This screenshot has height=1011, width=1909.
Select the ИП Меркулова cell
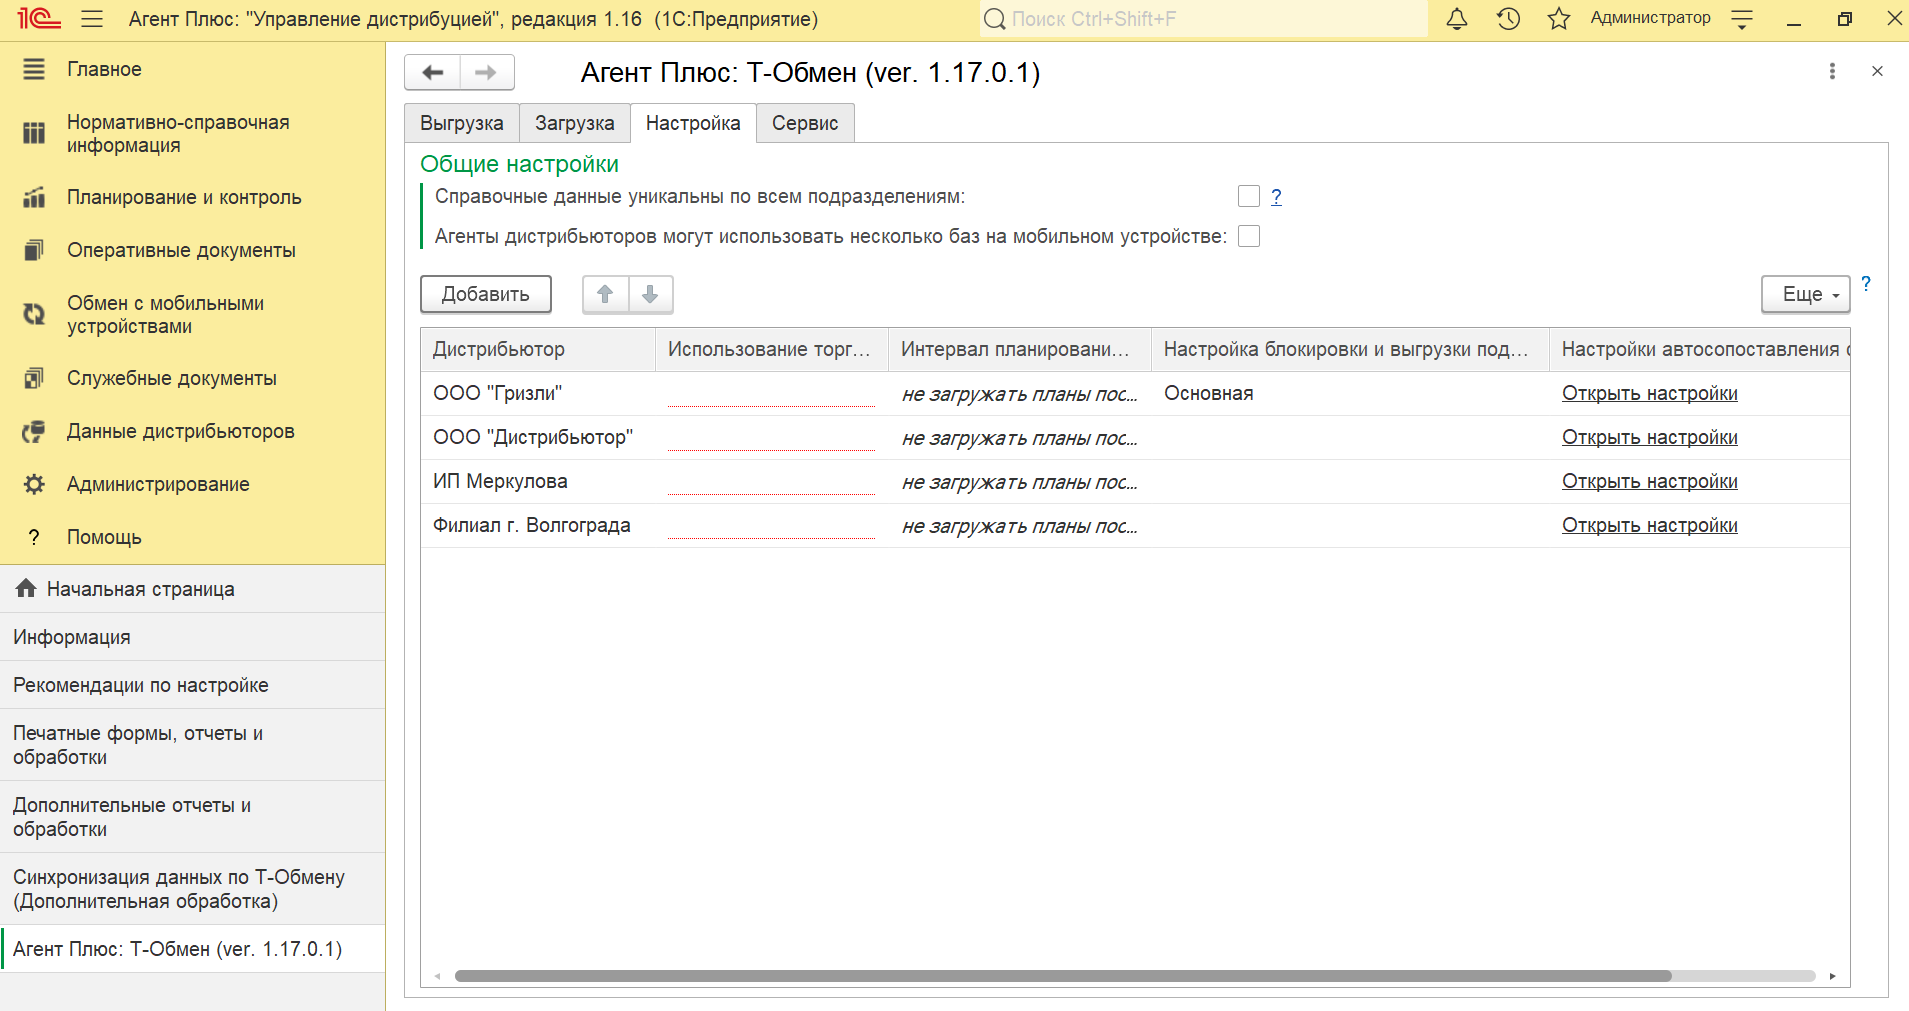click(538, 481)
